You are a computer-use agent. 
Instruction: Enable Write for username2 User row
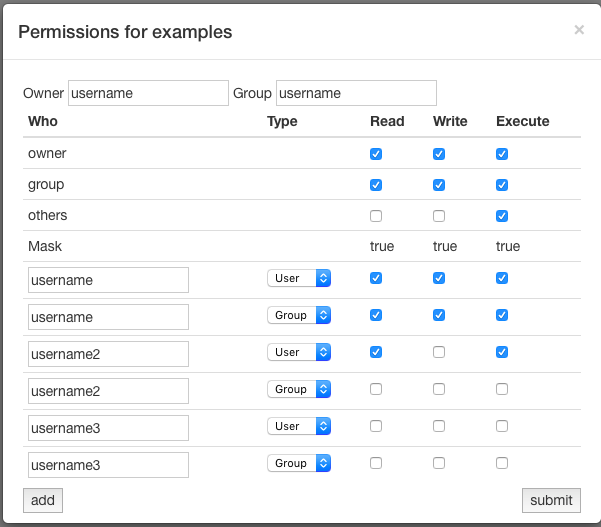coord(439,352)
